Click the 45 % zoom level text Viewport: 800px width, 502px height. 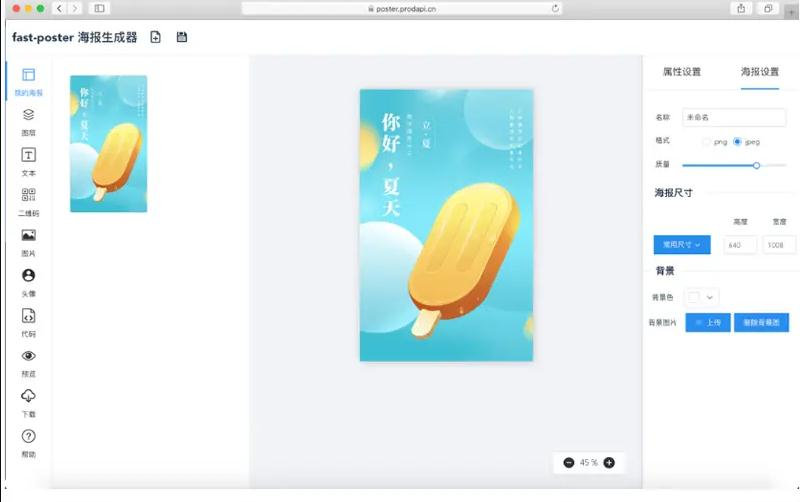589,463
